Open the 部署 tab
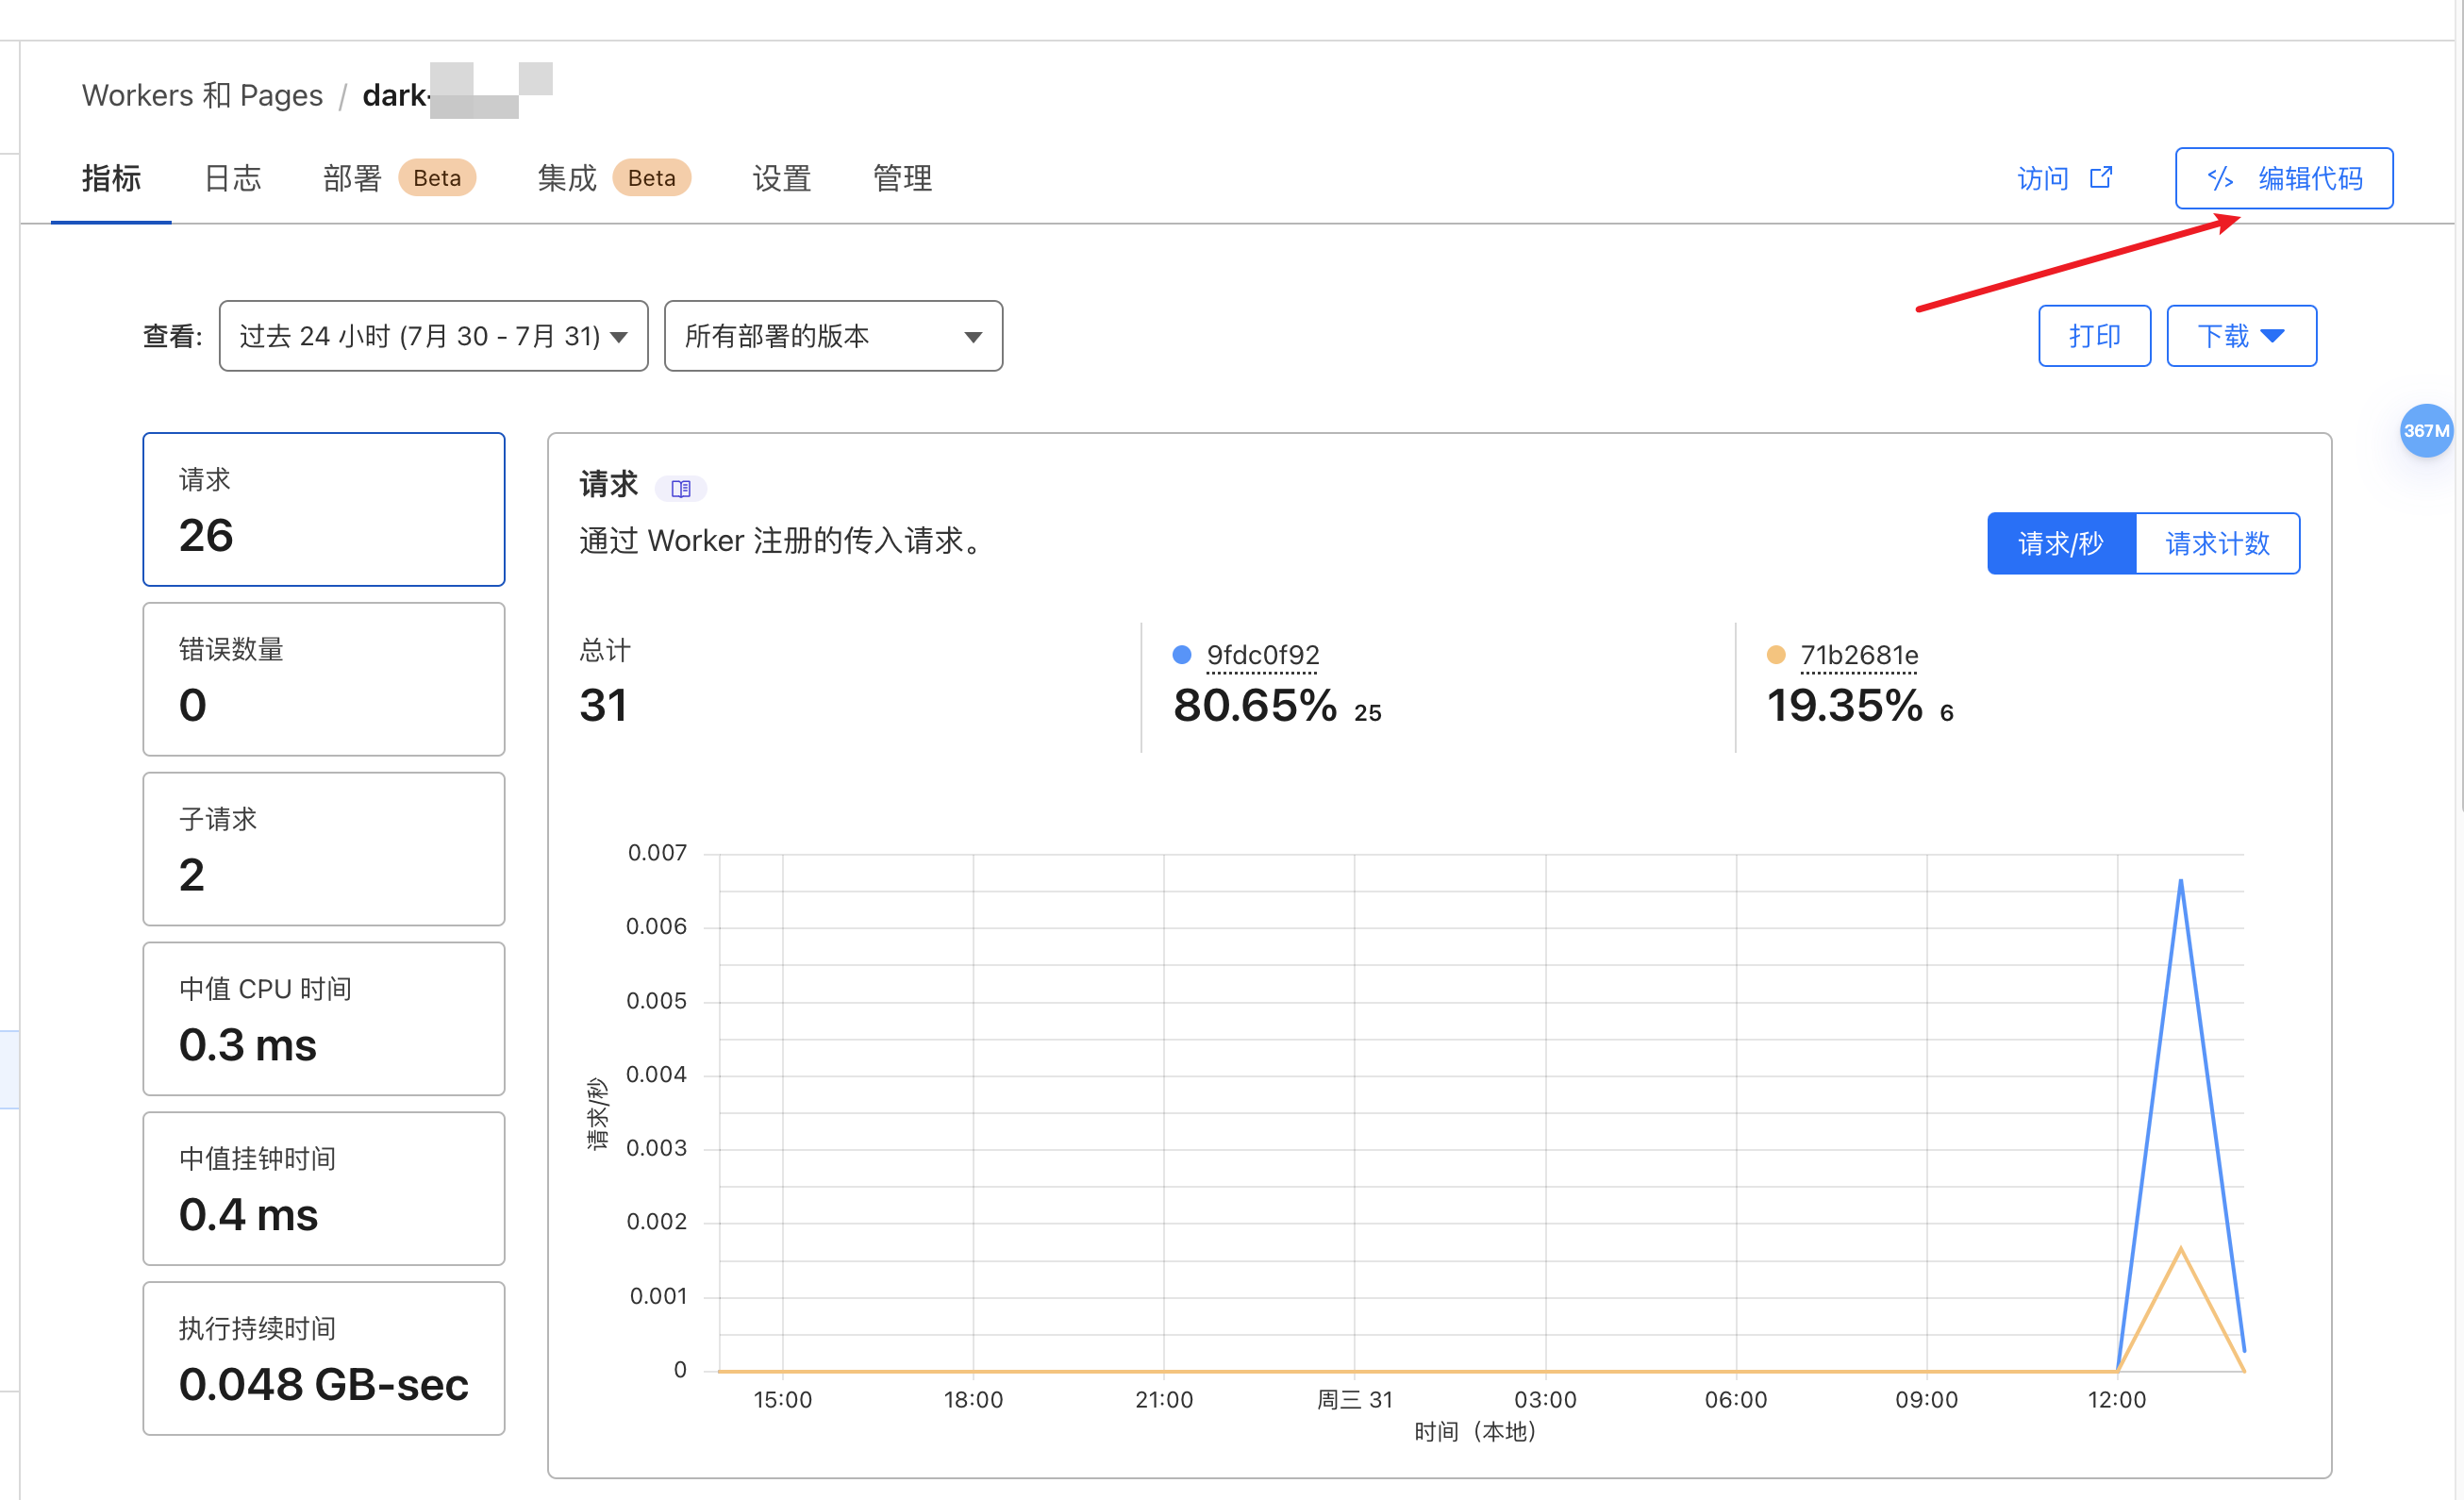Screen dimensions: 2464x1500 click(x=352, y=178)
